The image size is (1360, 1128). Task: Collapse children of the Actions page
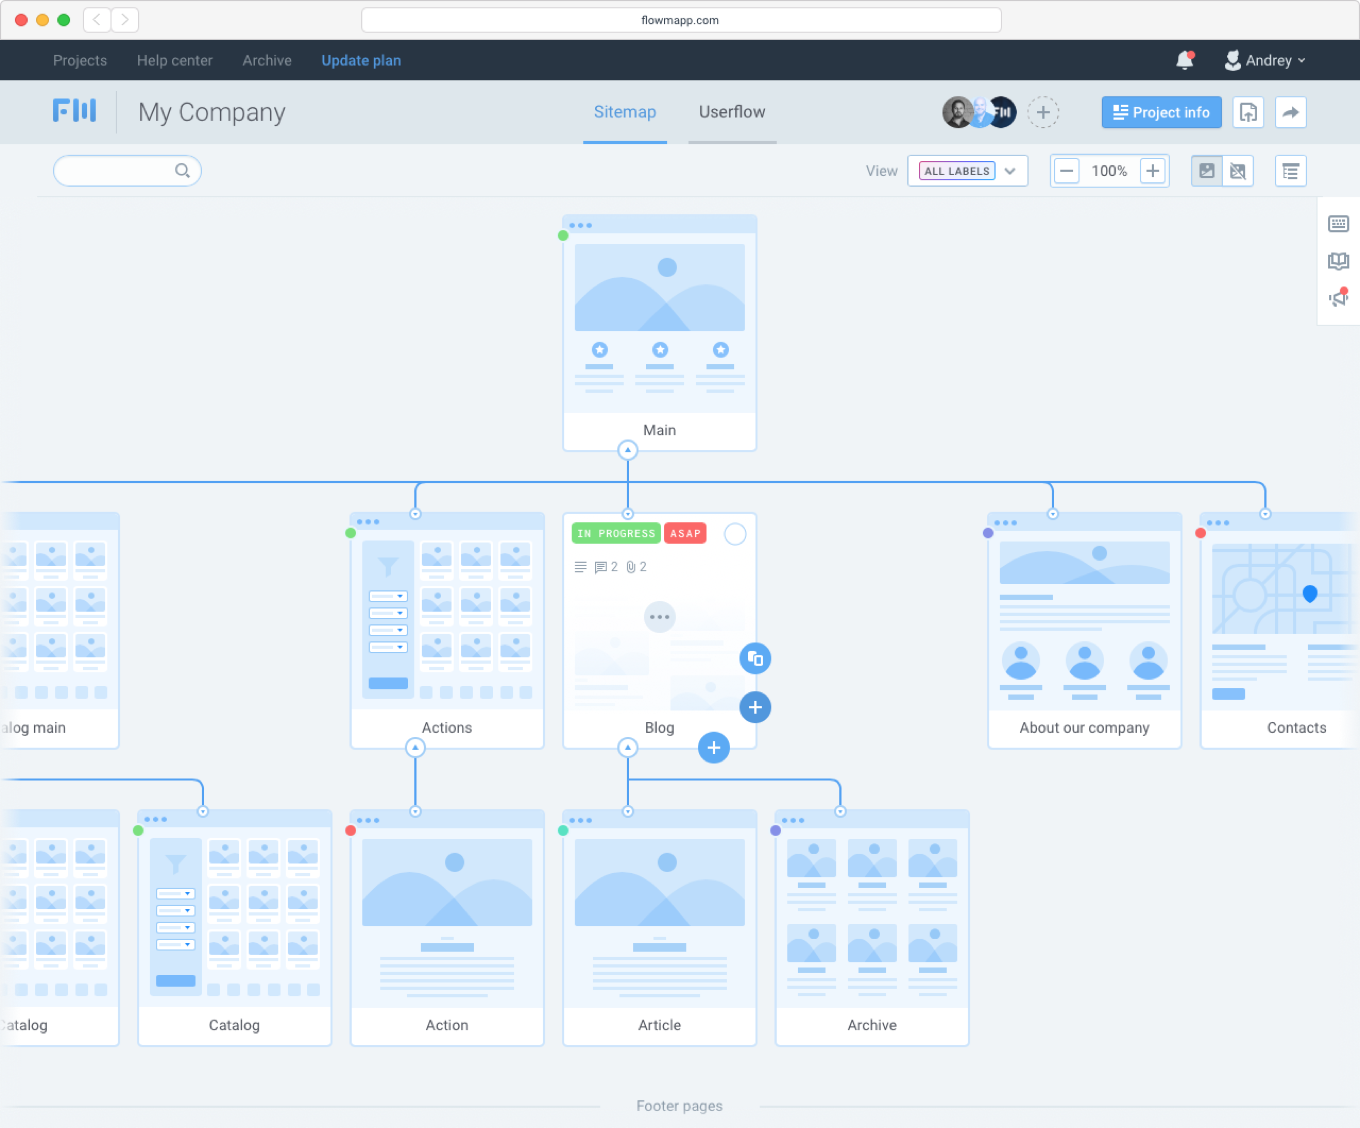pyautogui.click(x=415, y=747)
